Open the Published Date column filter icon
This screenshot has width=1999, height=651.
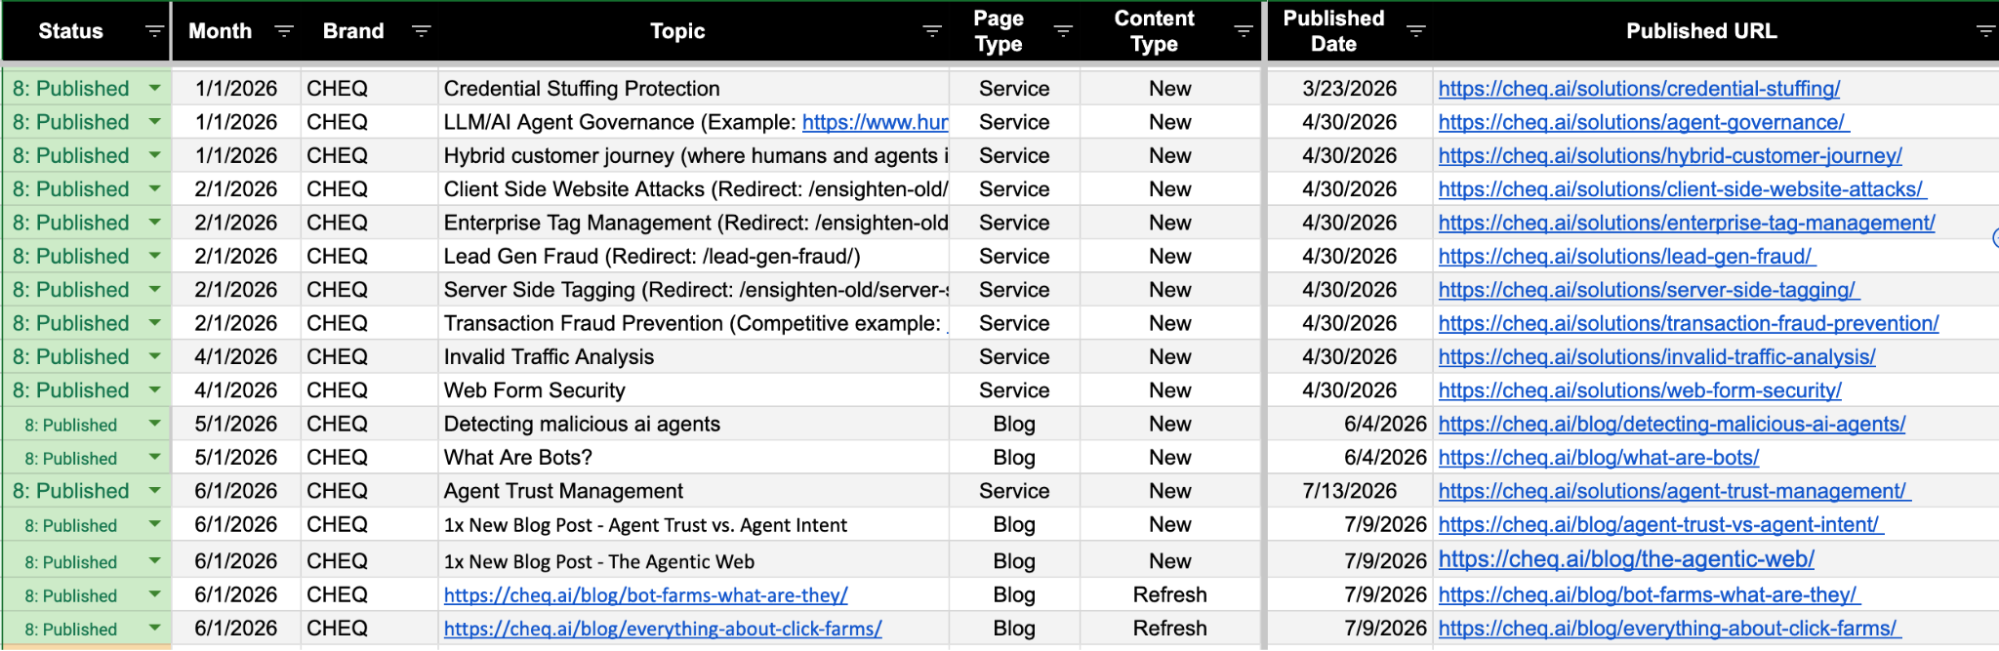[x=1416, y=31]
